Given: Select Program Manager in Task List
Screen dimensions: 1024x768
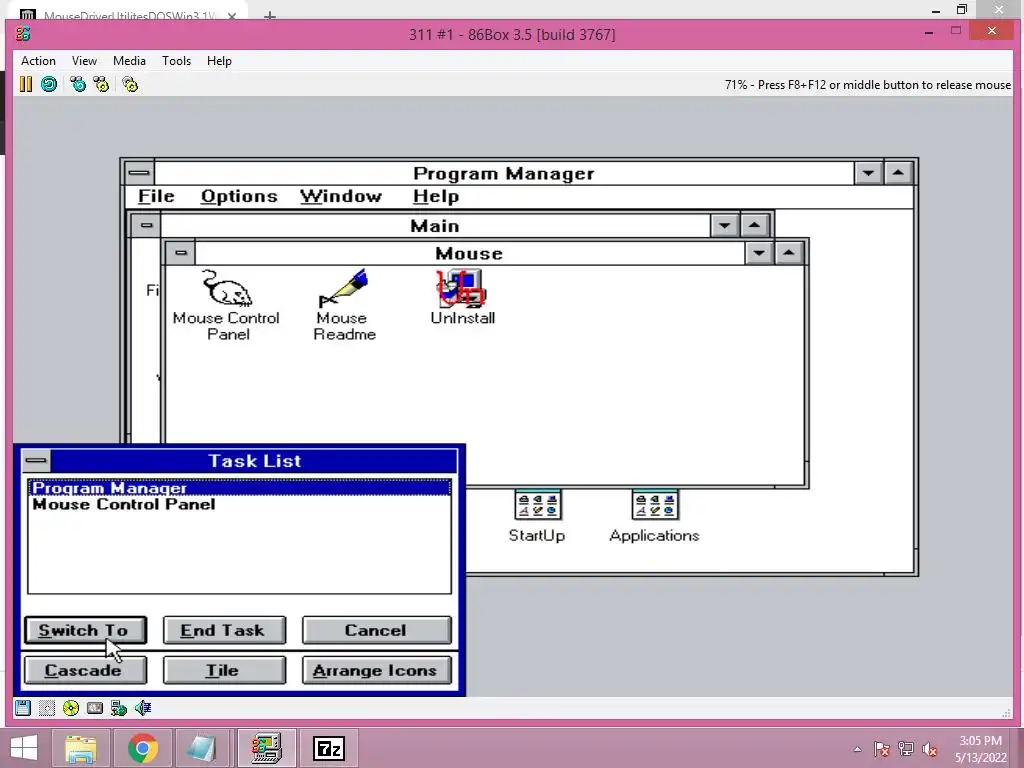Looking at the screenshot, I should tap(240, 488).
